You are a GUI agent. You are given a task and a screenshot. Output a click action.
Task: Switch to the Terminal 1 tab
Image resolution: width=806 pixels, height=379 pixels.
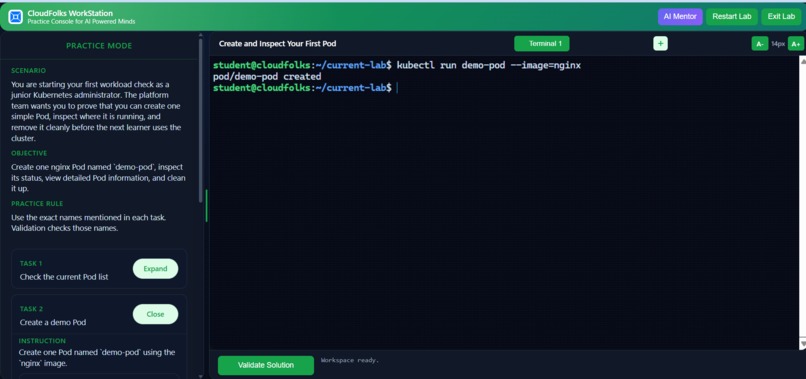click(x=541, y=44)
